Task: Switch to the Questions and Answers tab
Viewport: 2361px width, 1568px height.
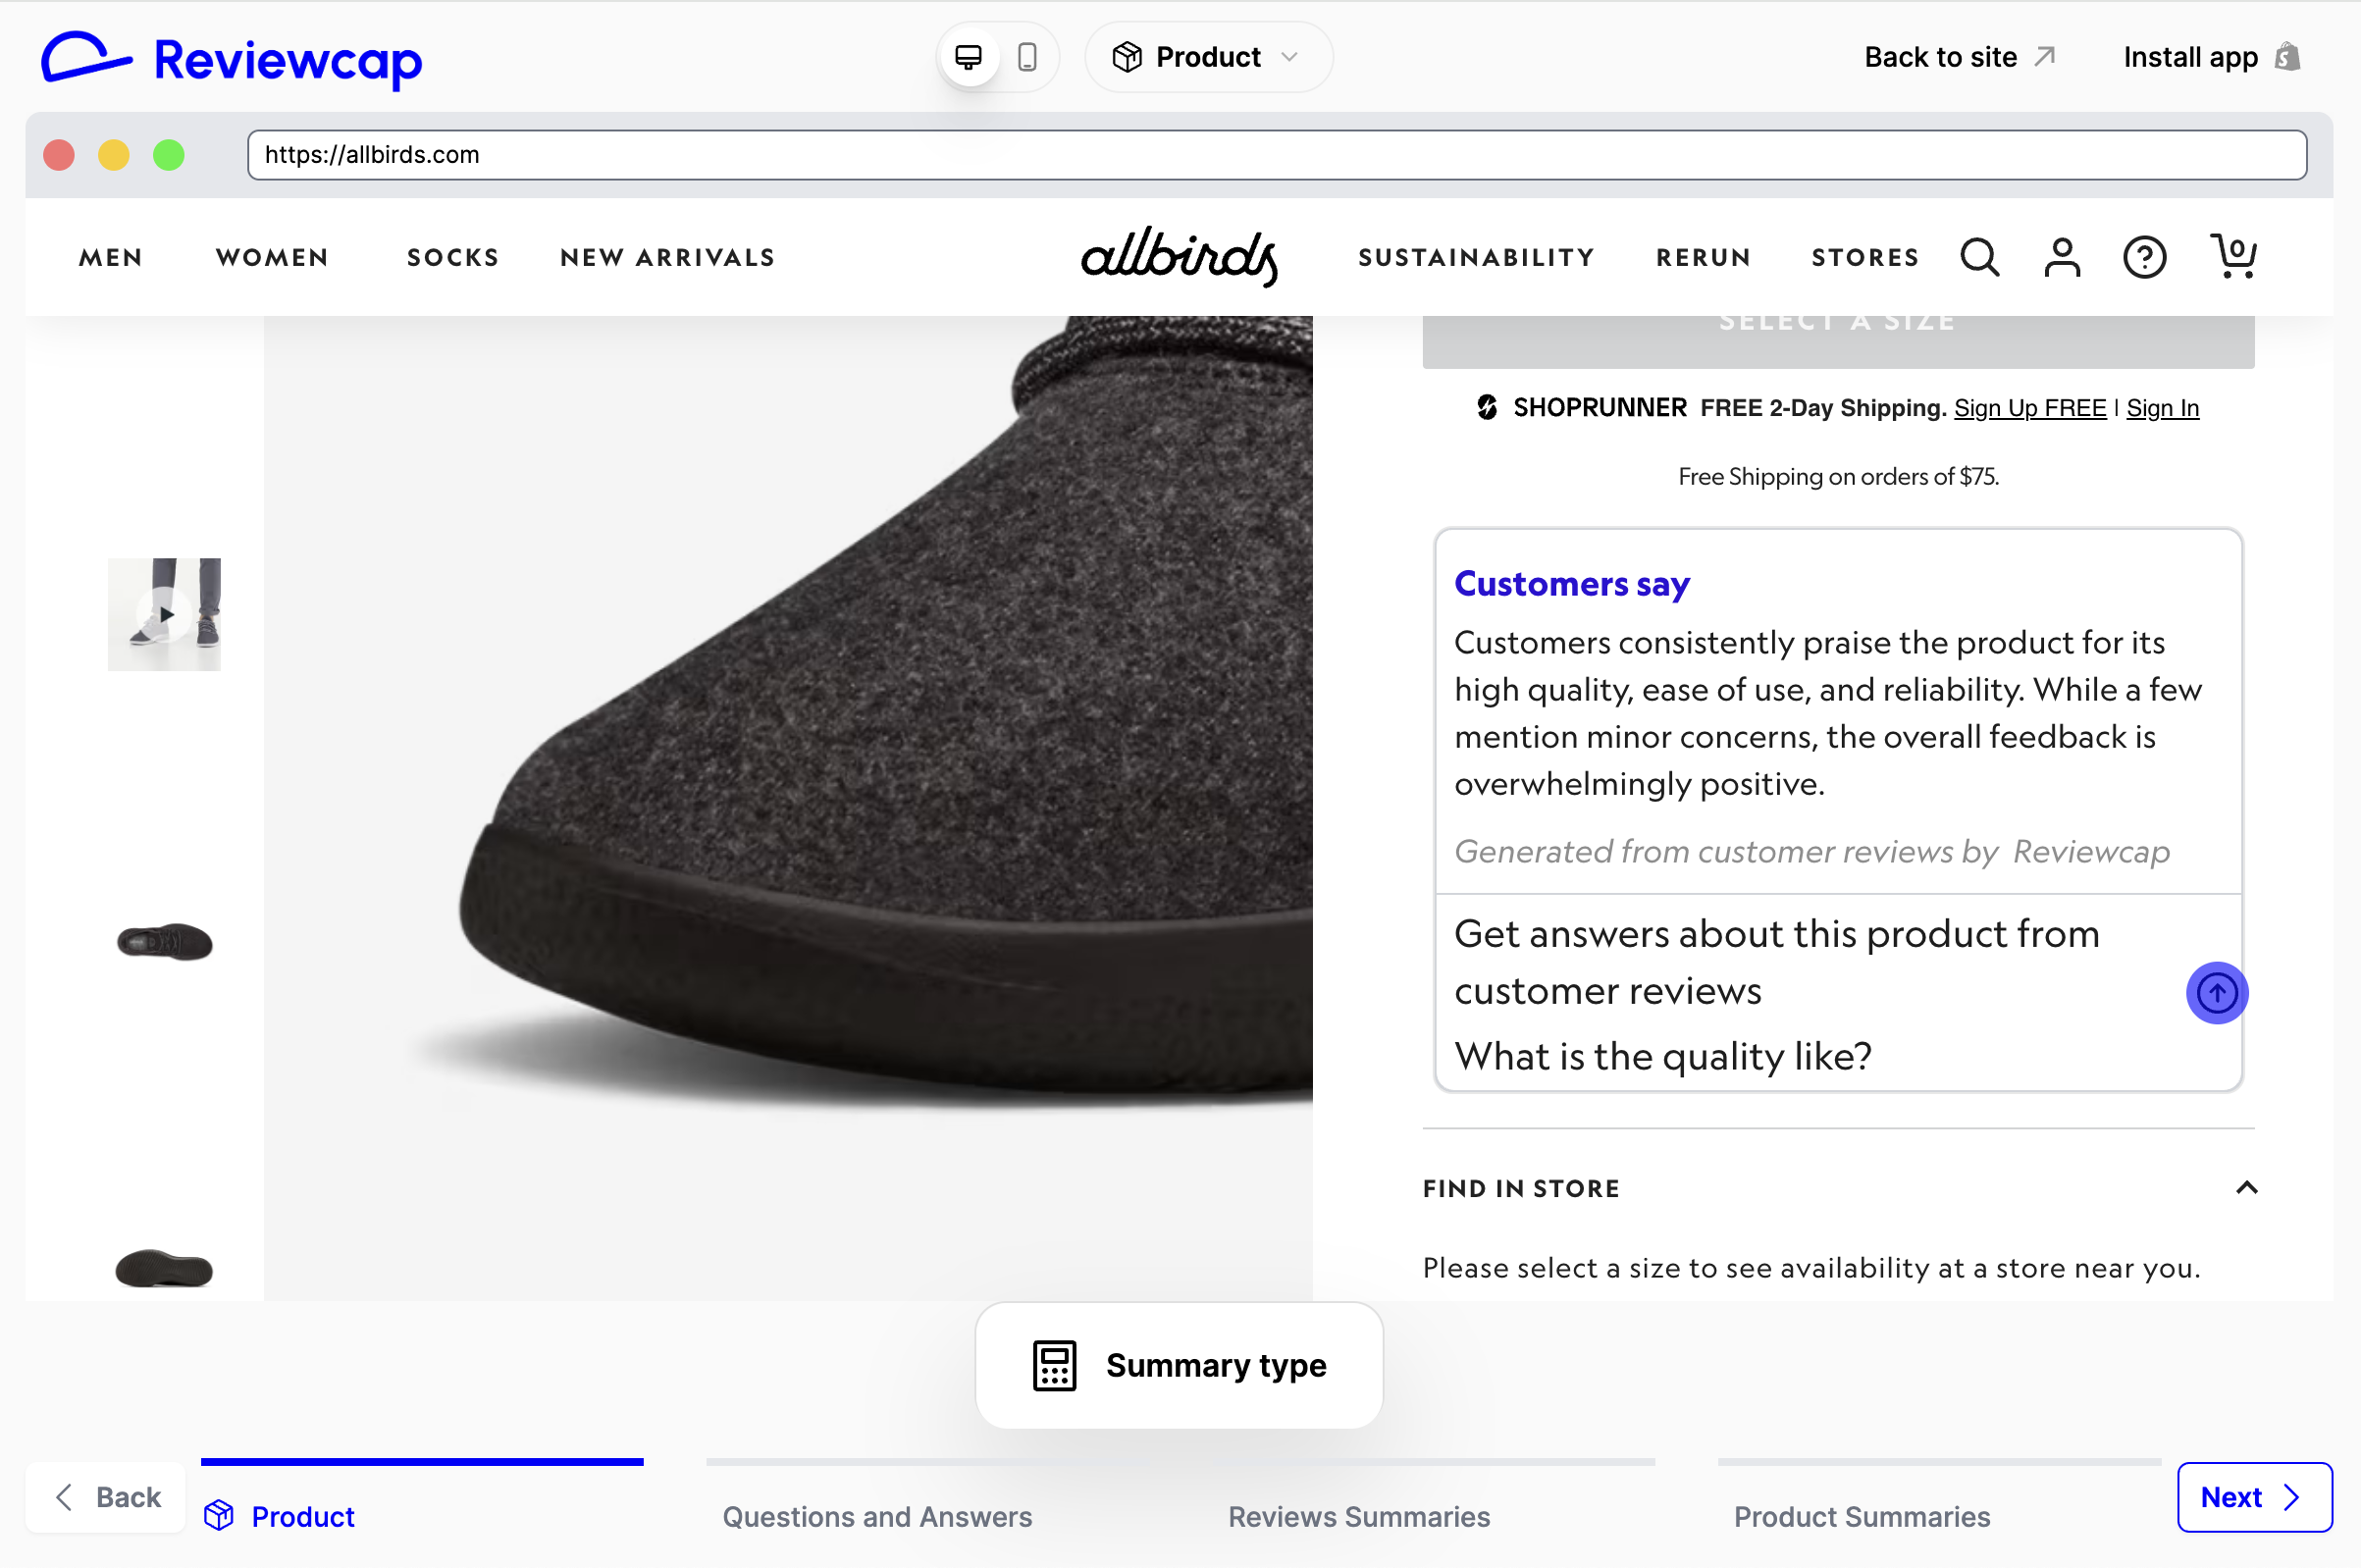Action: [877, 1516]
